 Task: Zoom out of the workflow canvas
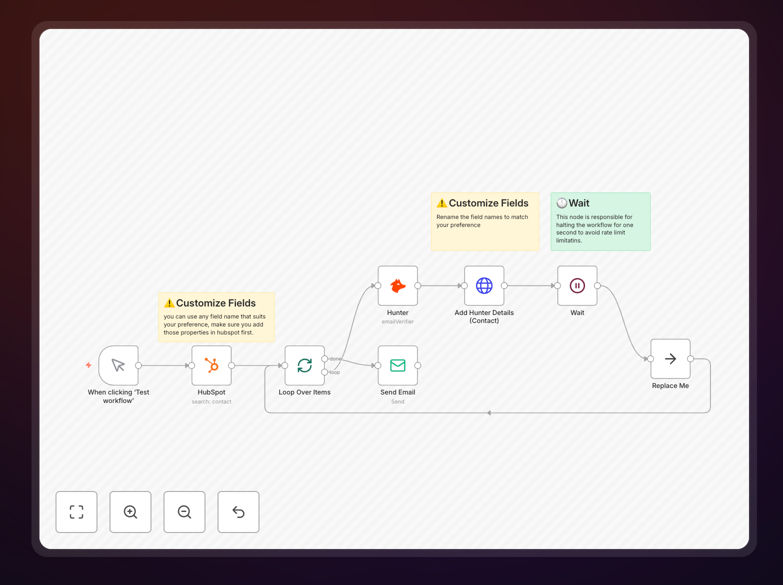pos(184,512)
